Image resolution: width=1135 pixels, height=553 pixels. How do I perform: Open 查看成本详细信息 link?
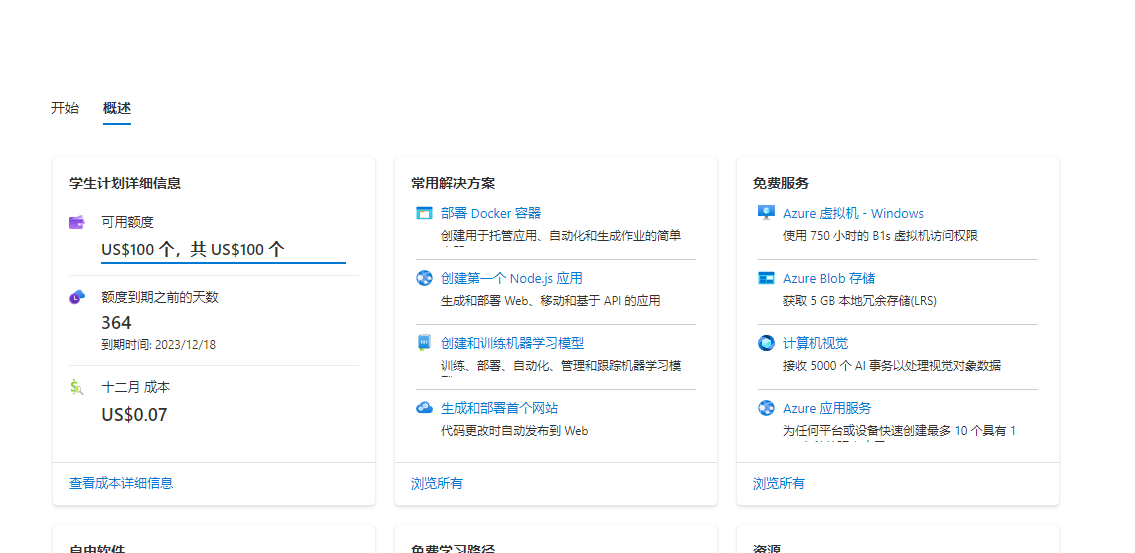tap(121, 483)
